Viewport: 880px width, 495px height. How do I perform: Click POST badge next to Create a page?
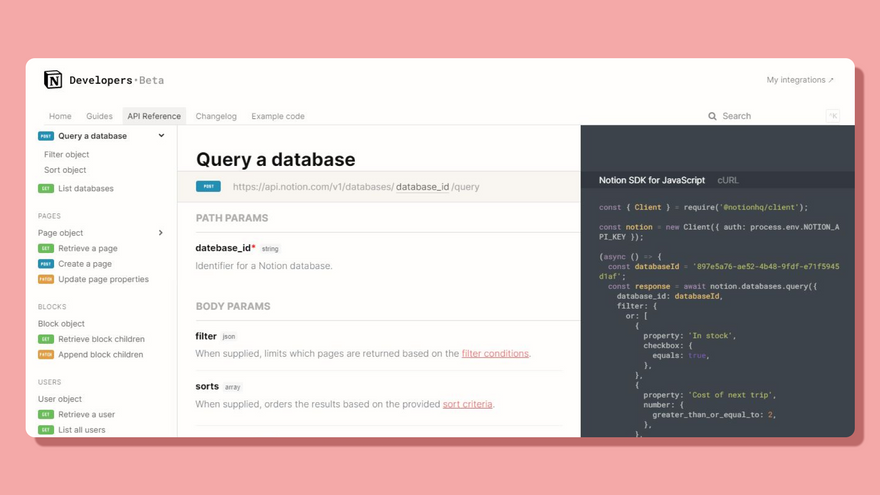(x=46, y=264)
